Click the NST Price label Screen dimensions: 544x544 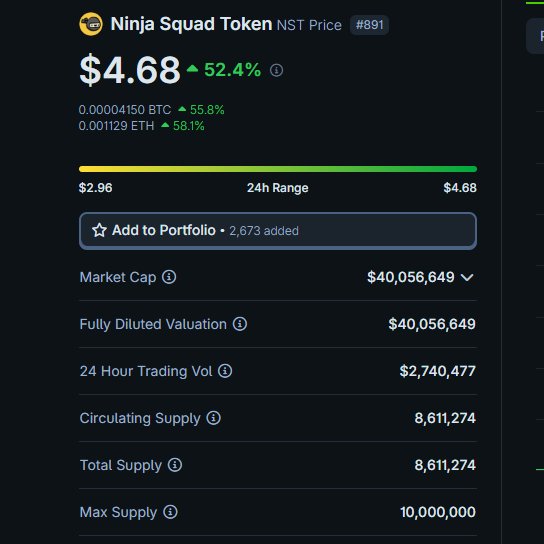(309, 25)
